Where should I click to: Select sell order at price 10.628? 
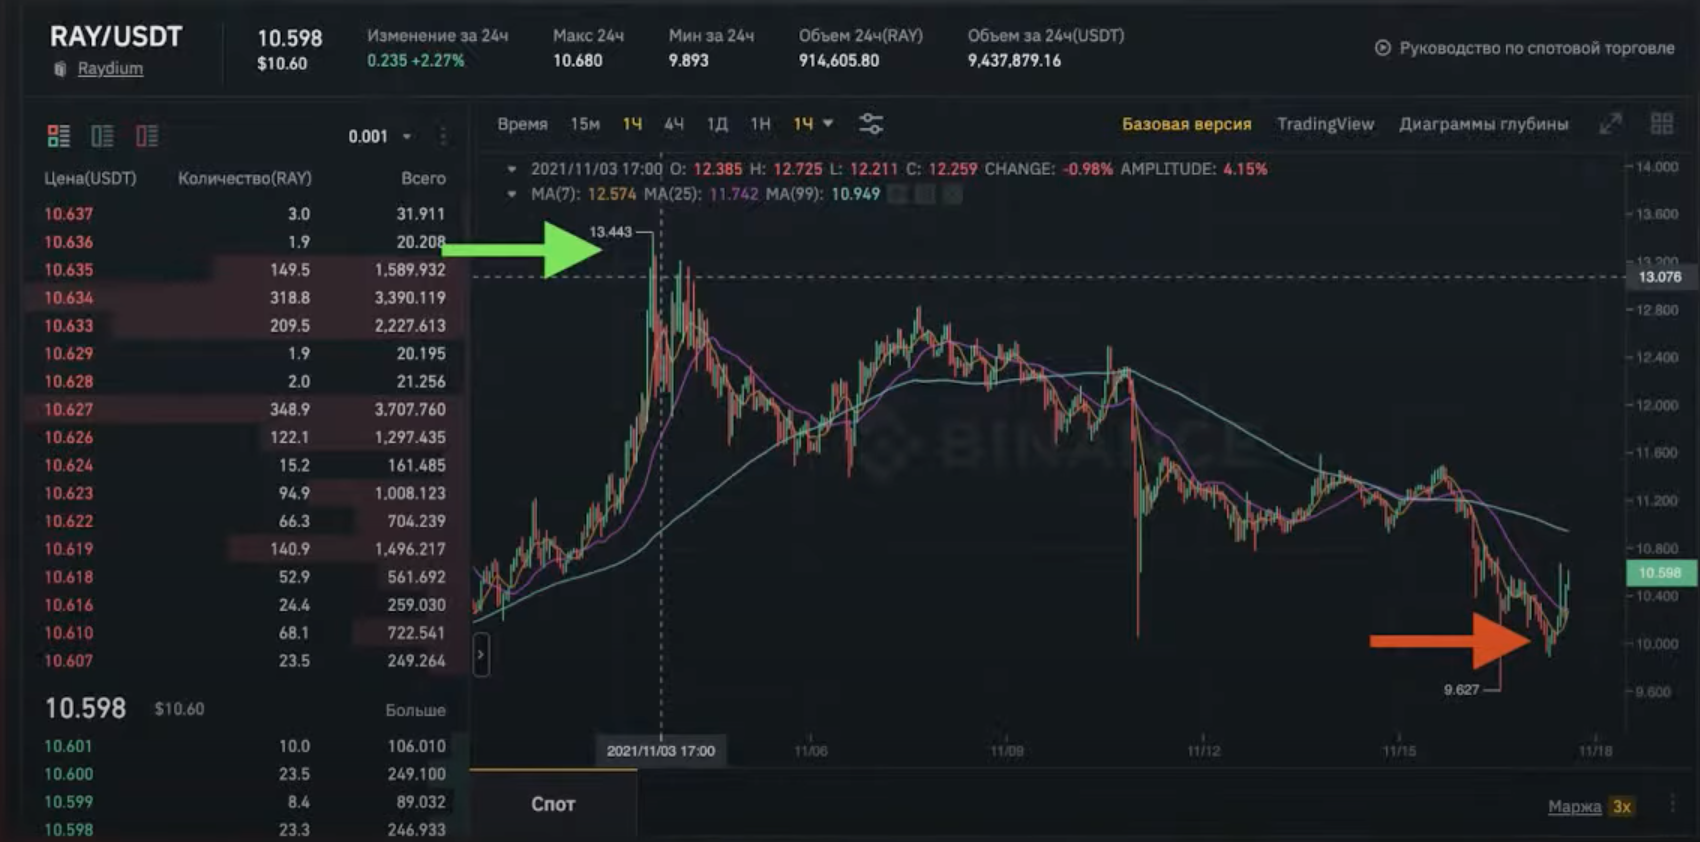(x=245, y=382)
